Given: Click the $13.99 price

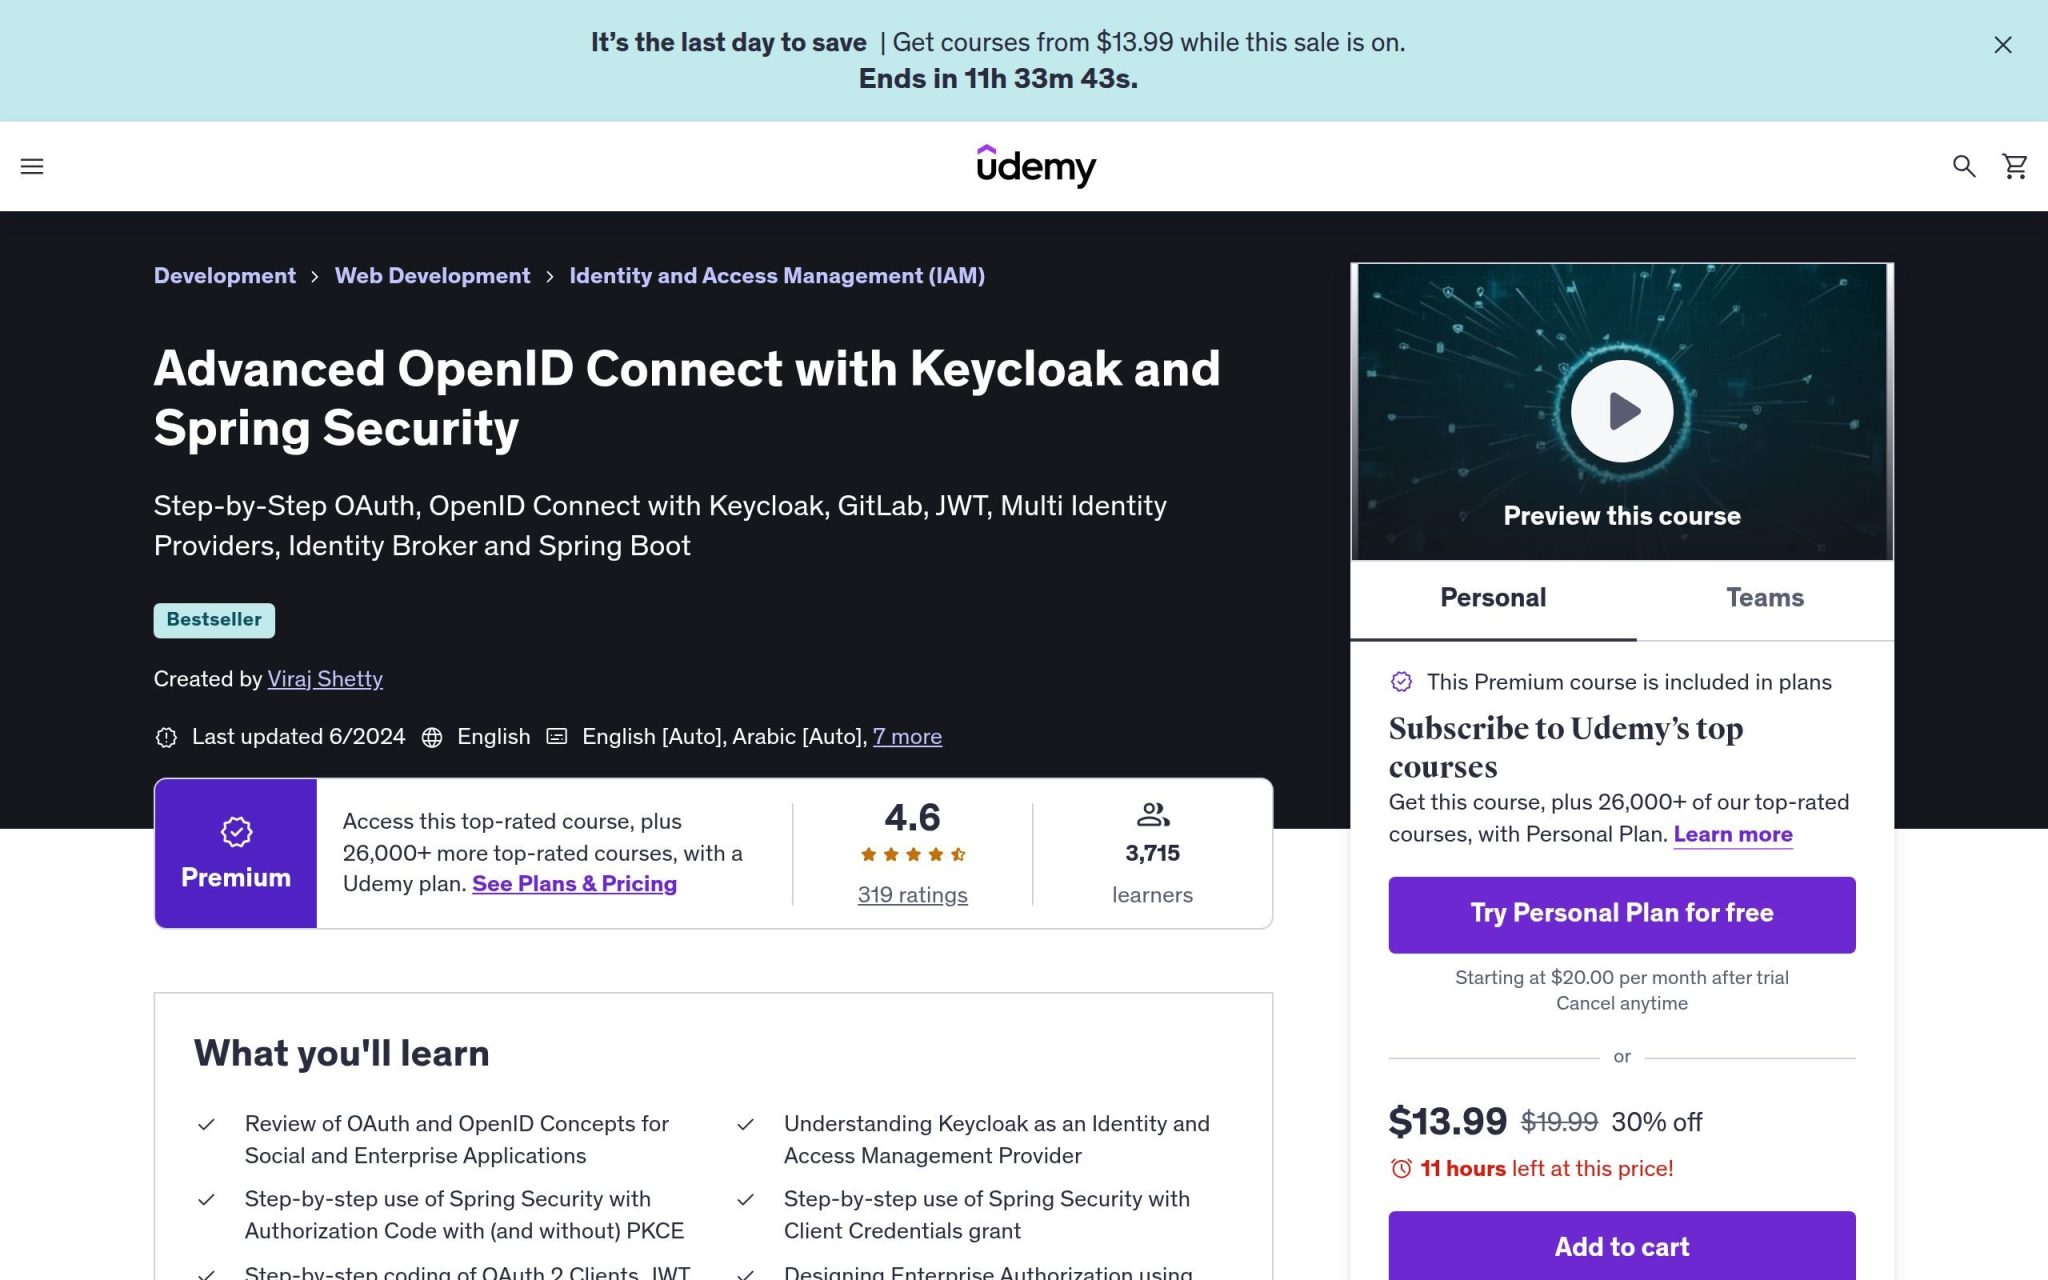Looking at the screenshot, I should (1447, 1122).
